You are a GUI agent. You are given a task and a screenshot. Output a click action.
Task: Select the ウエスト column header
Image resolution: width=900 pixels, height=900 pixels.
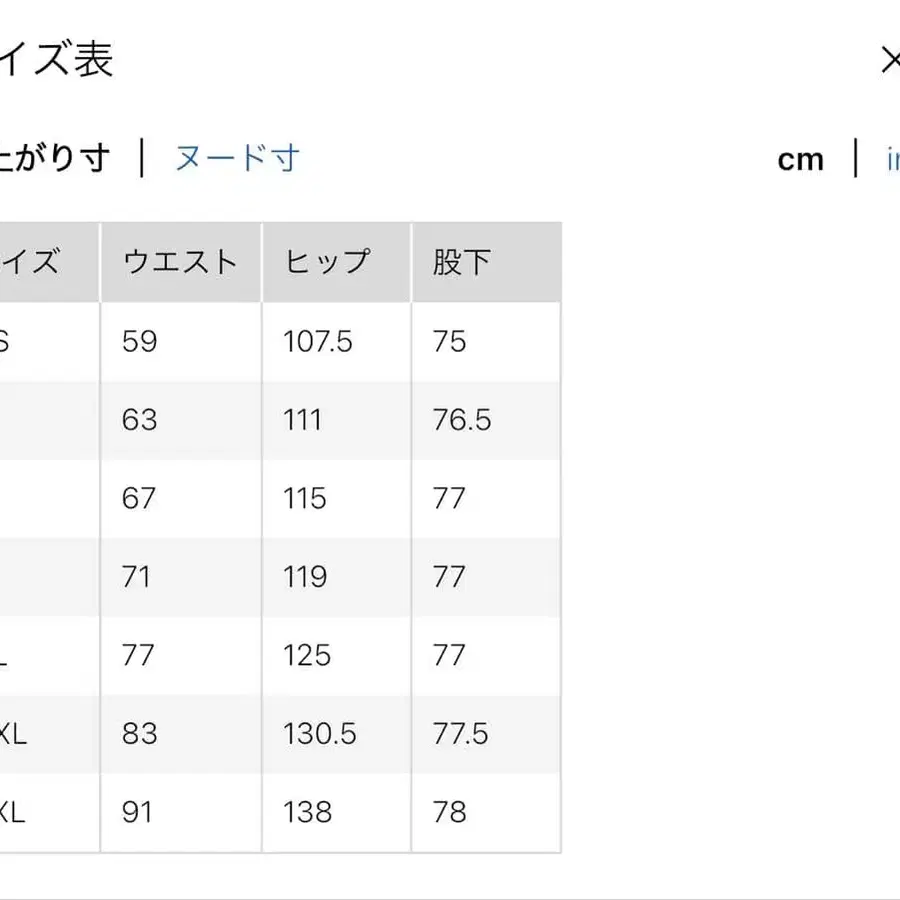tap(180, 260)
